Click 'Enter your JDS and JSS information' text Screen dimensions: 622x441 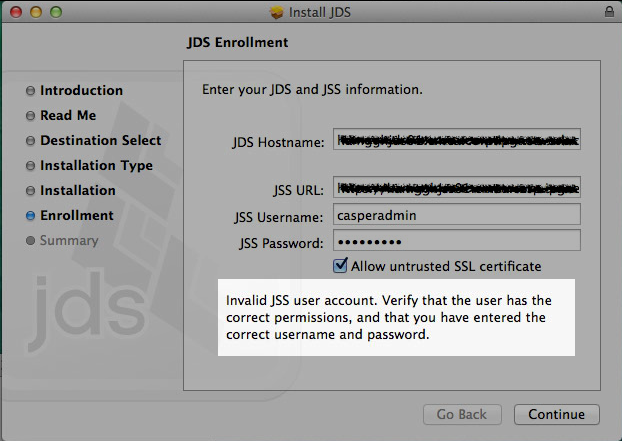click(312, 90)
